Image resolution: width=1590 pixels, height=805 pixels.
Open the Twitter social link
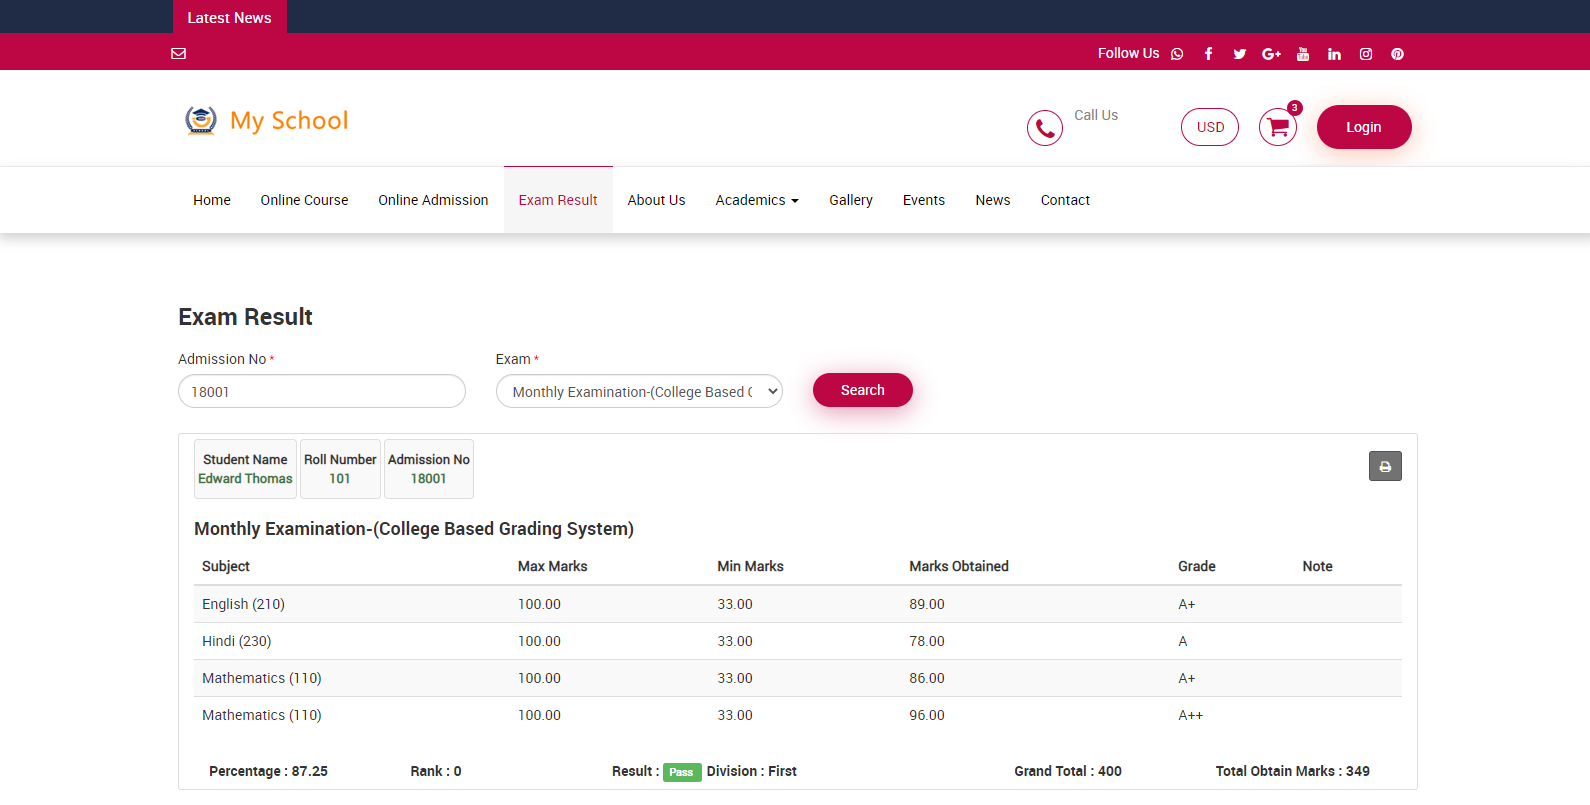pos(1239,54)
